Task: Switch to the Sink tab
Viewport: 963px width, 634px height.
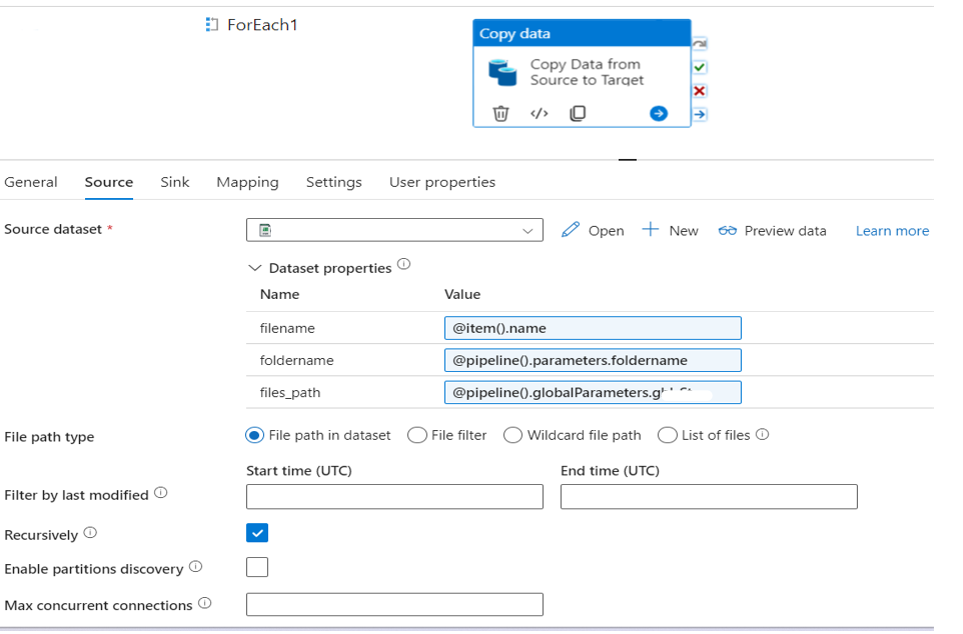Action: click(x=175, y=182)
